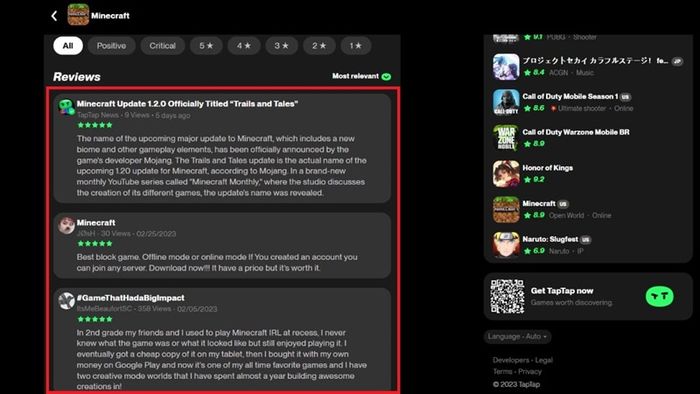Open the Honor of Kings title link

[548, 168]
